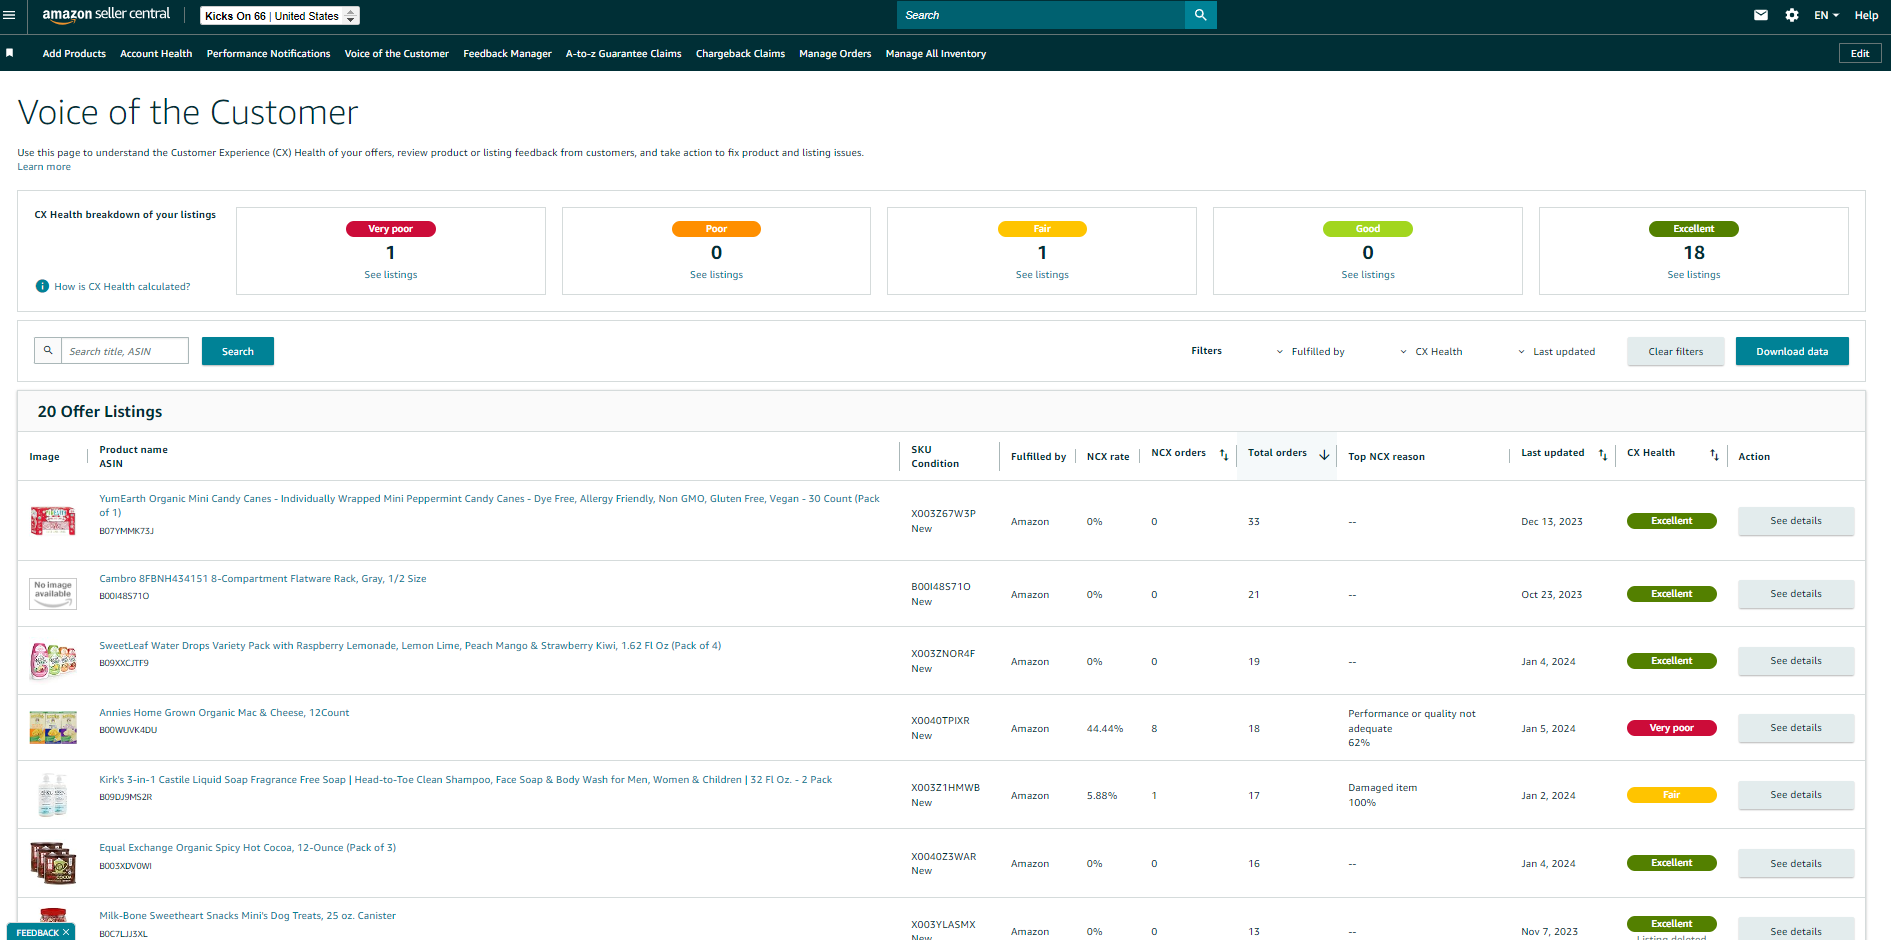Sort by Total orders down arrow

(1324, 455)
